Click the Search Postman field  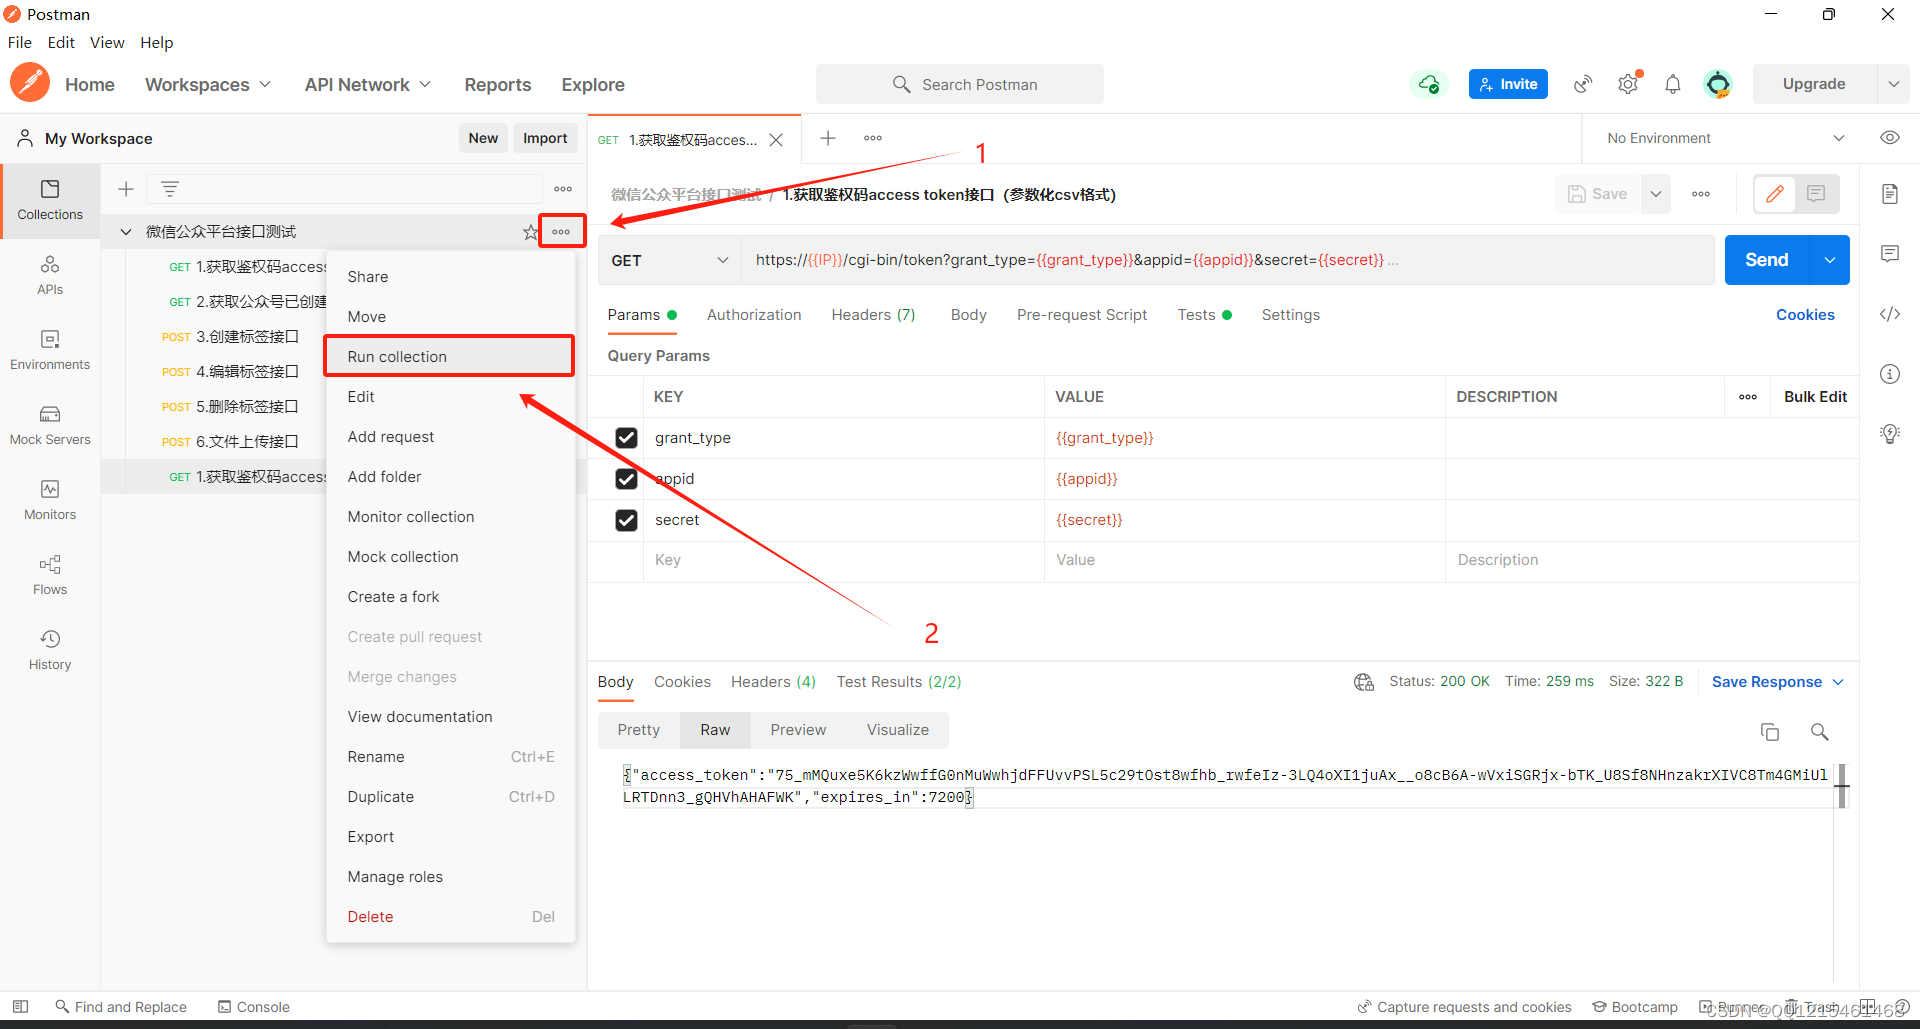(x=960, y=84)
